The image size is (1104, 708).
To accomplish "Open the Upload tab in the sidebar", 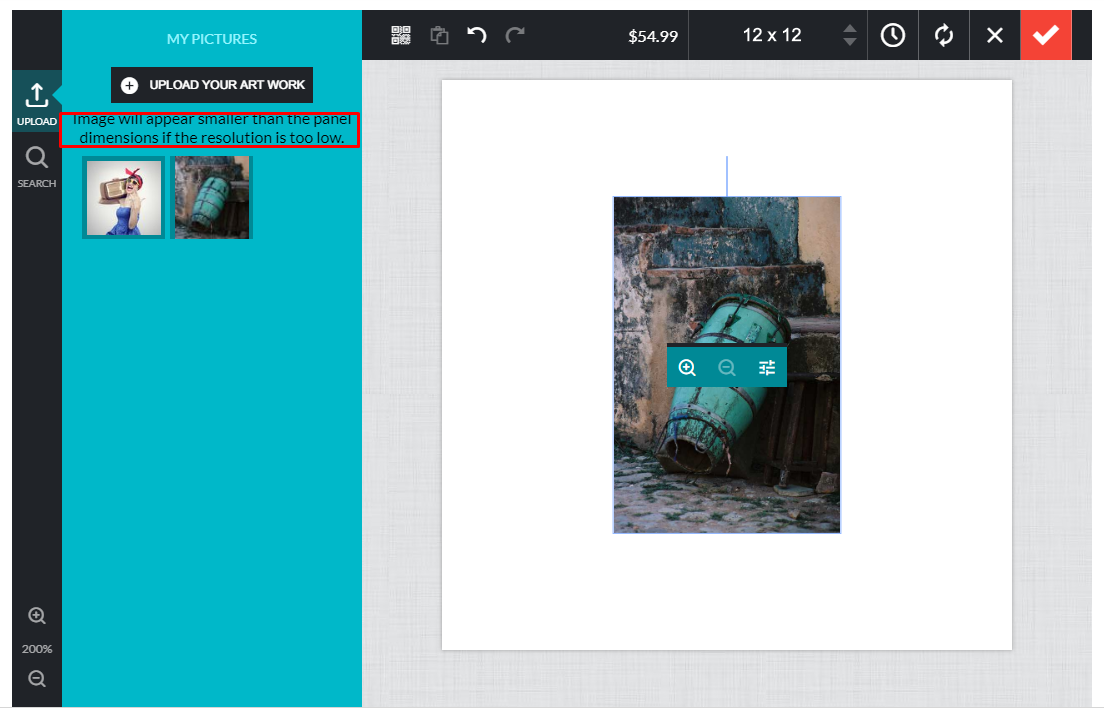I will tap(37, 101).
